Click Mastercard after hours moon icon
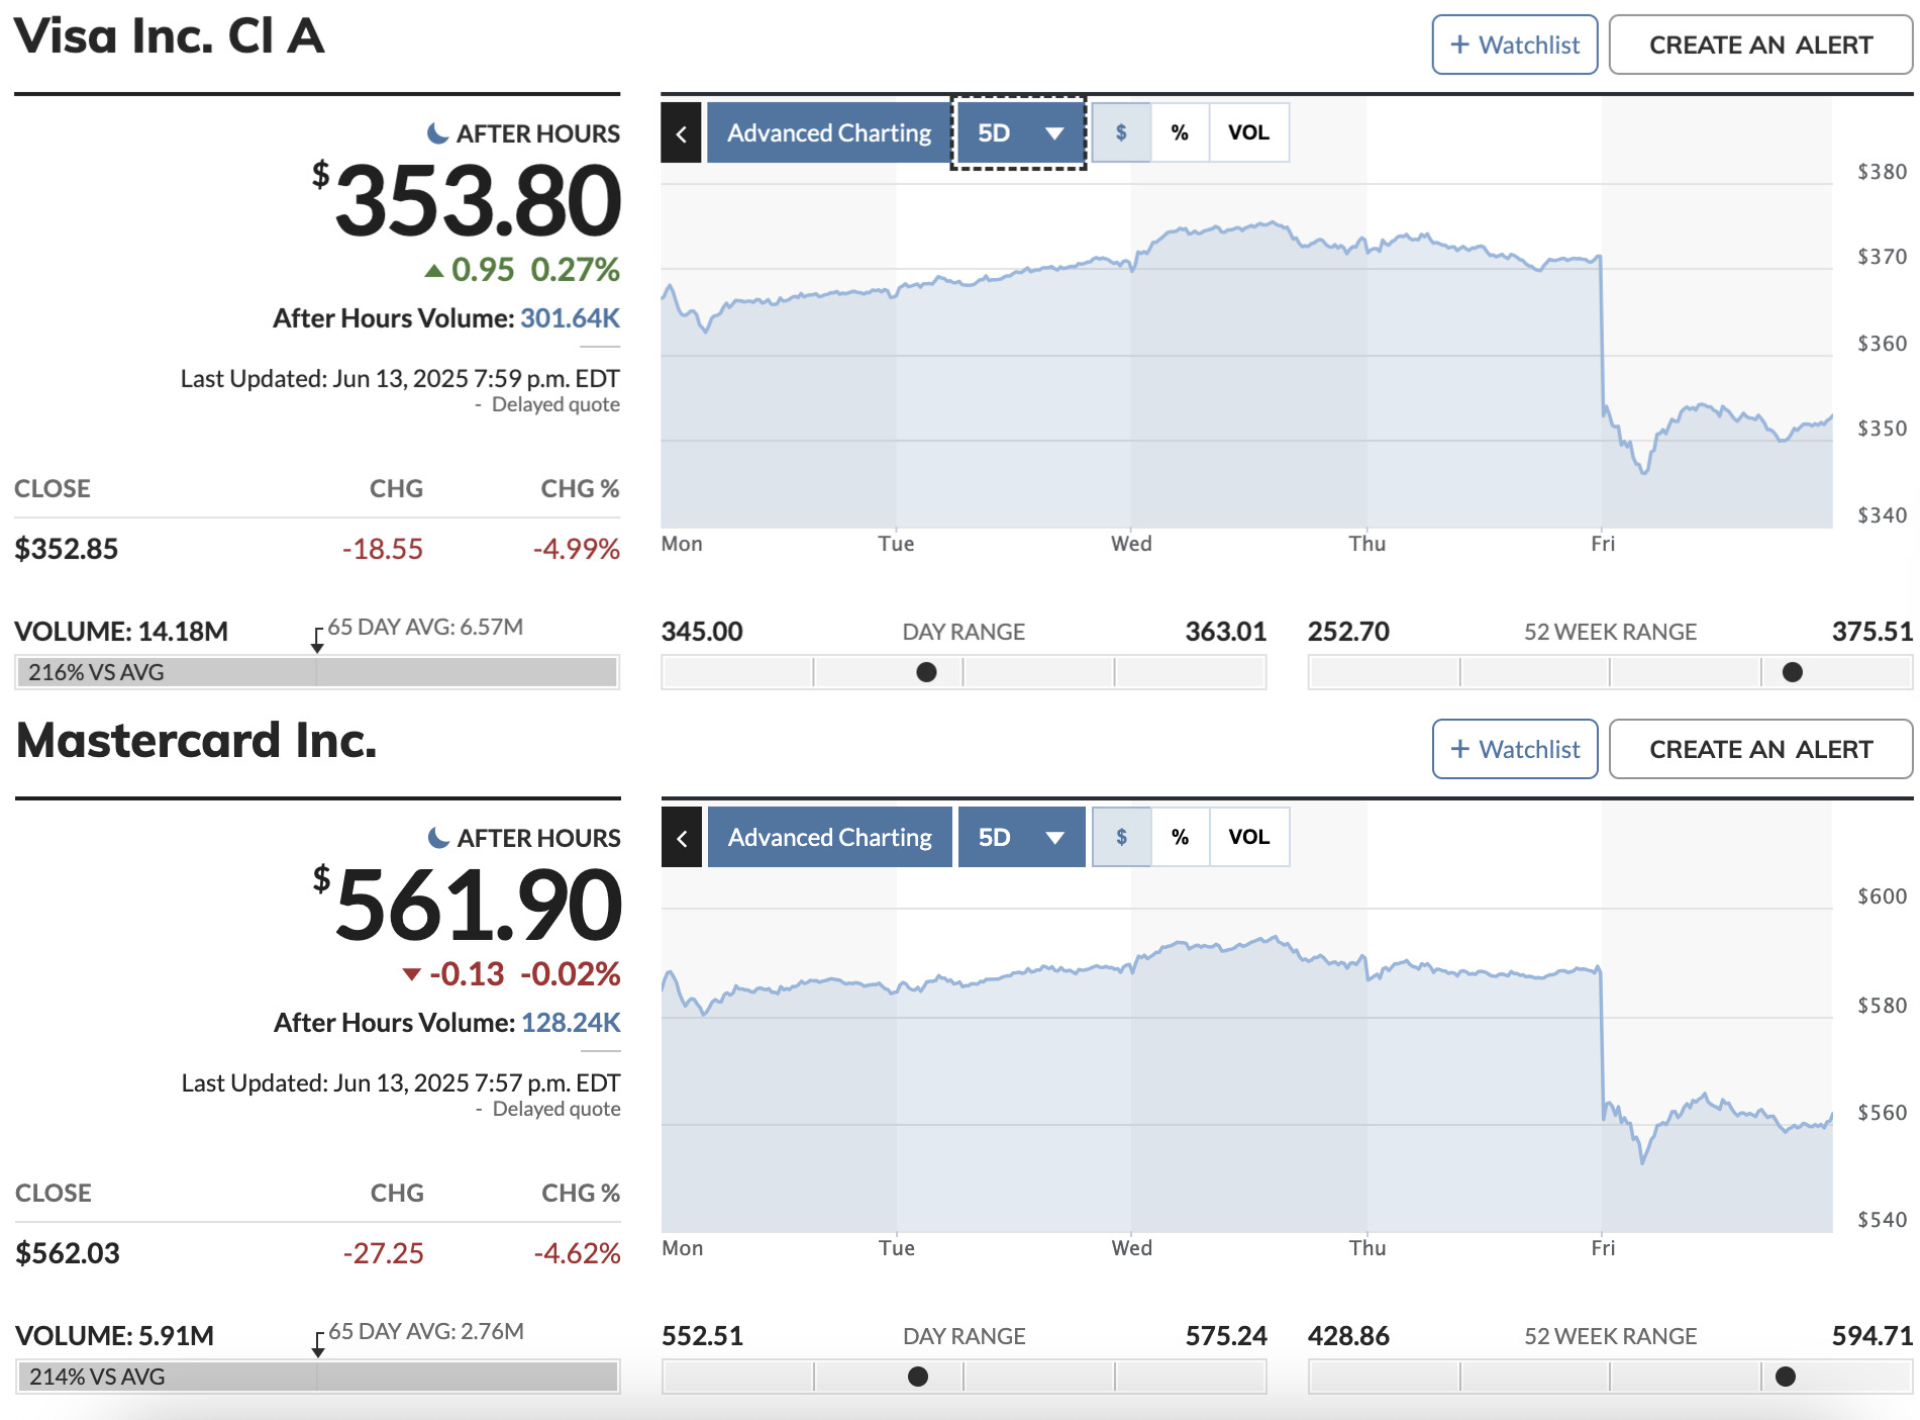Image resolution: width=1920 pixels, height=1420 pixels. click(x=437, y=837)
